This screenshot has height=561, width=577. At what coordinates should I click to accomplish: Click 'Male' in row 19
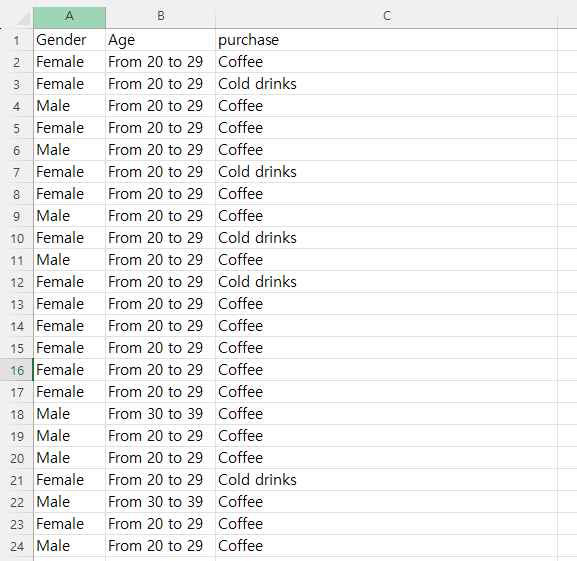coord(53,436)
